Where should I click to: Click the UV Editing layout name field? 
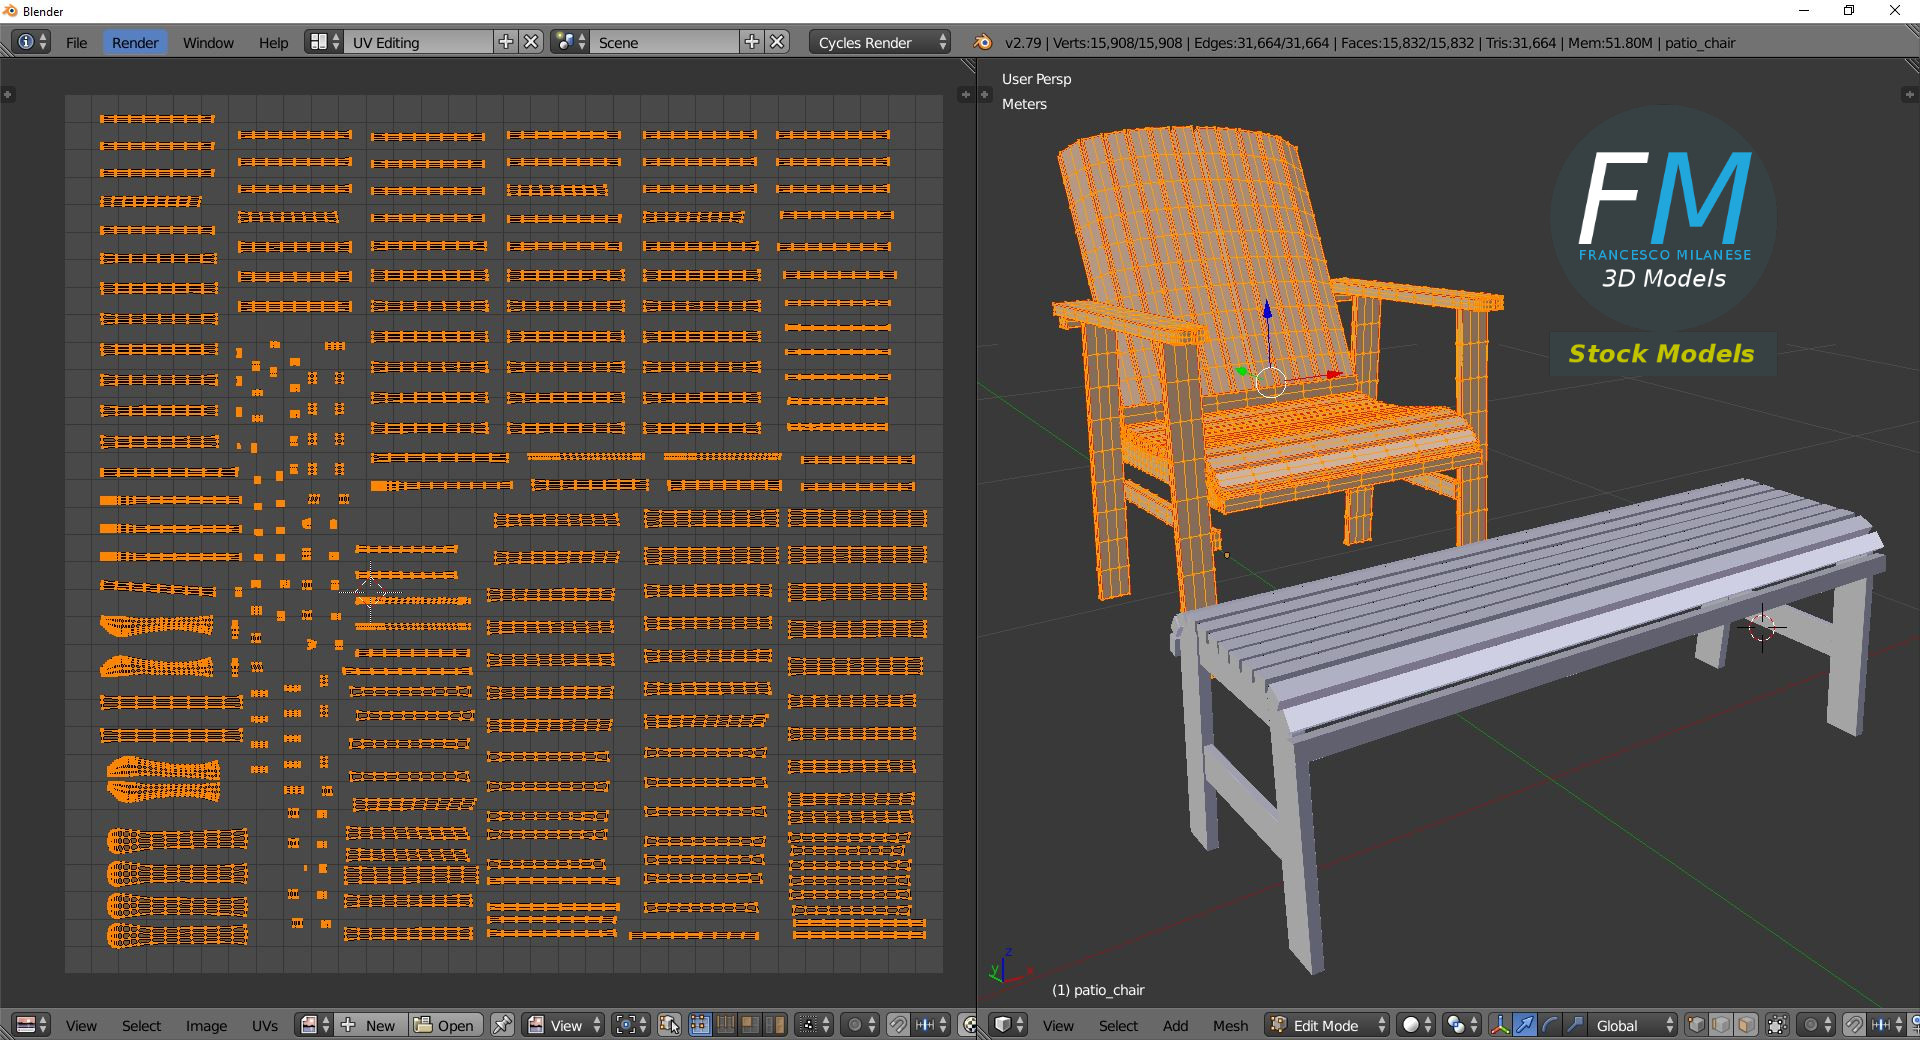(420, 42)
